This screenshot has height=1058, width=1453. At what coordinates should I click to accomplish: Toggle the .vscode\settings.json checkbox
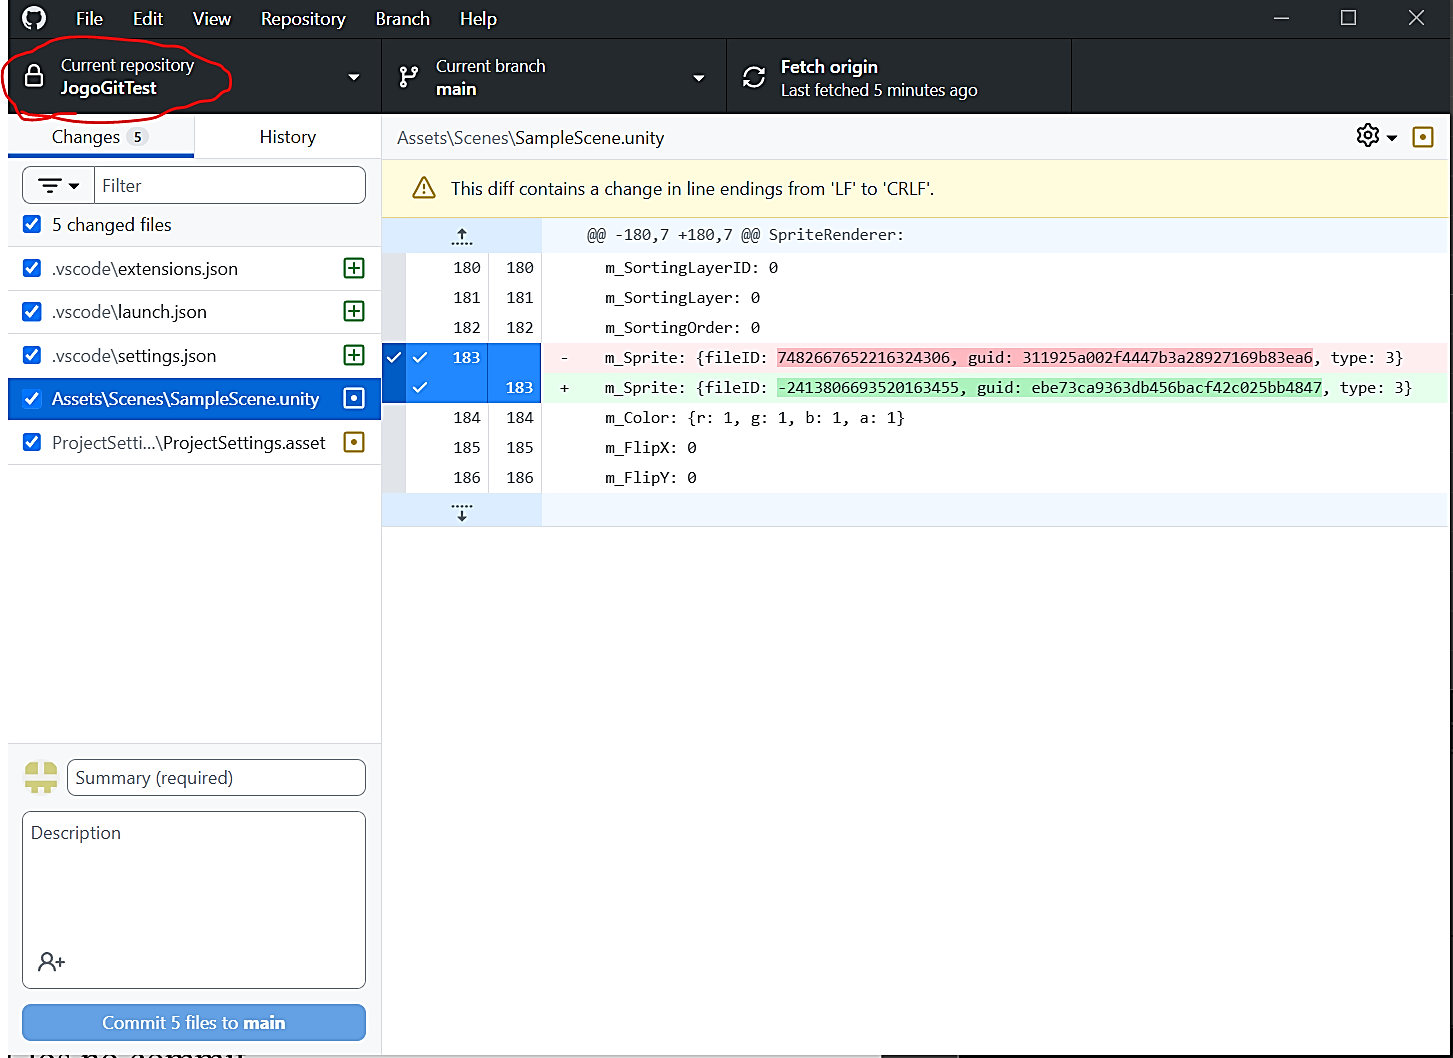32,356
